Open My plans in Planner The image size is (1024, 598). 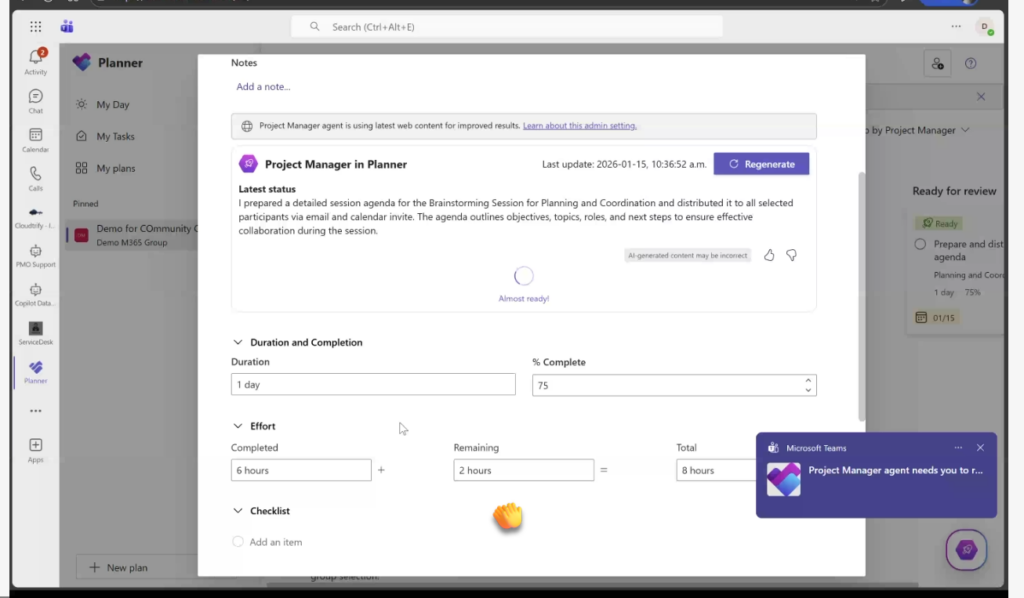(x=116, y=168)
